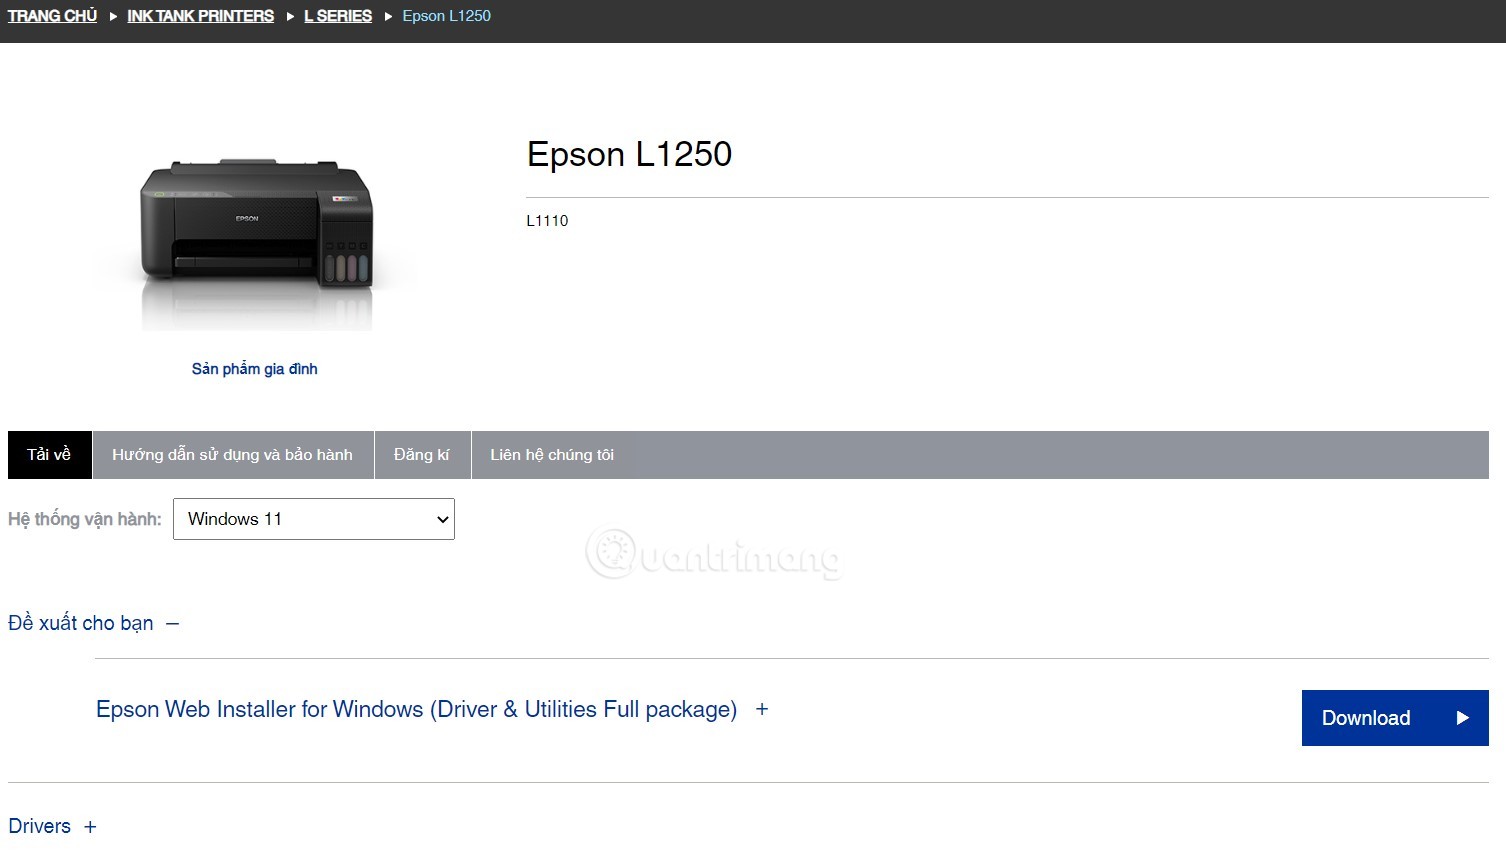Click the Epson L1250 printer image
This screenshot has height=853, width=1506.
click(257, 243)
